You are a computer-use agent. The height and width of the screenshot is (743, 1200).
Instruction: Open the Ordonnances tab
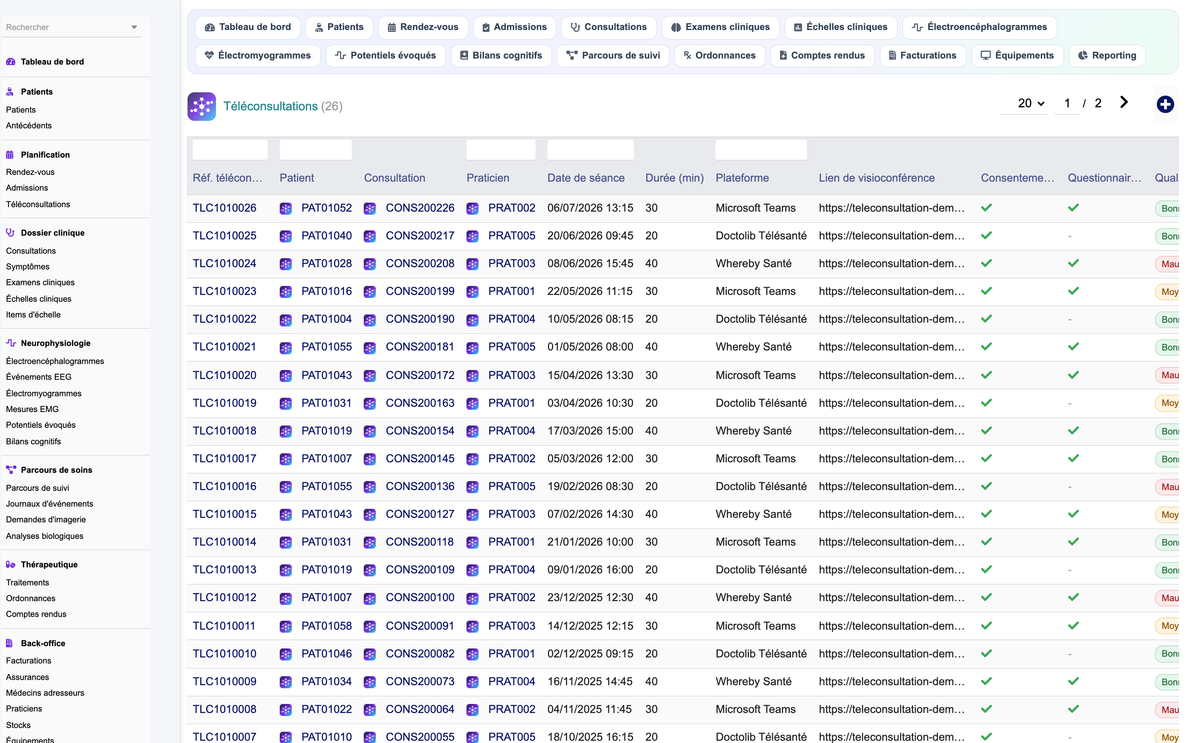coord(719,55)
